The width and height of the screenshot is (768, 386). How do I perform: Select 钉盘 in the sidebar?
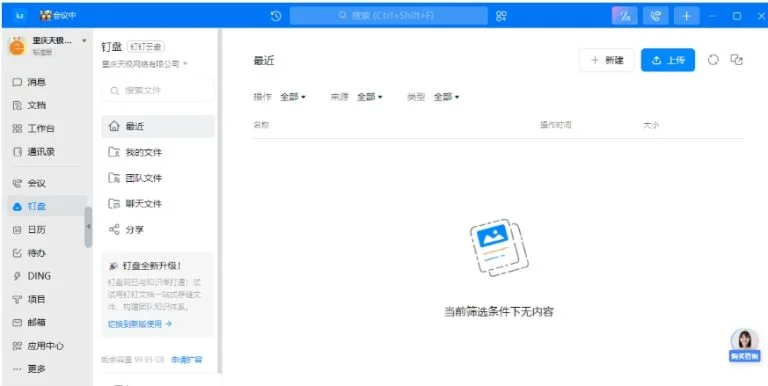click(47, 206)
